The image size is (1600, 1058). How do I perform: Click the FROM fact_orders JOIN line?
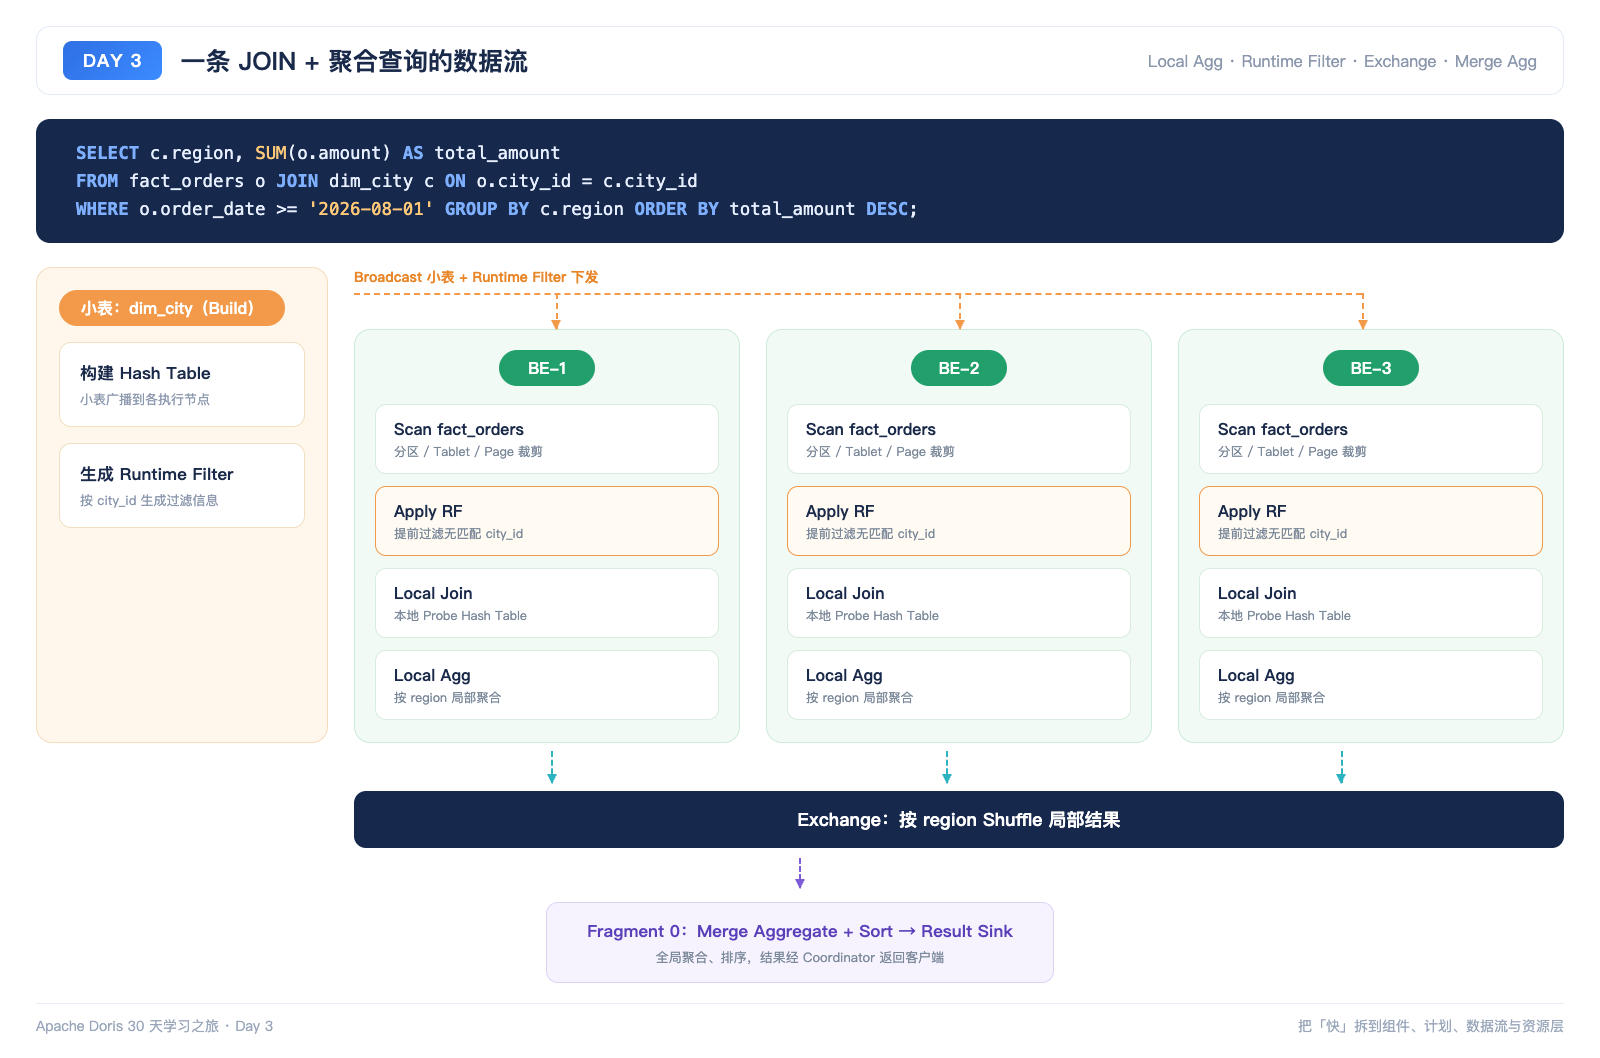pos(387,181)
